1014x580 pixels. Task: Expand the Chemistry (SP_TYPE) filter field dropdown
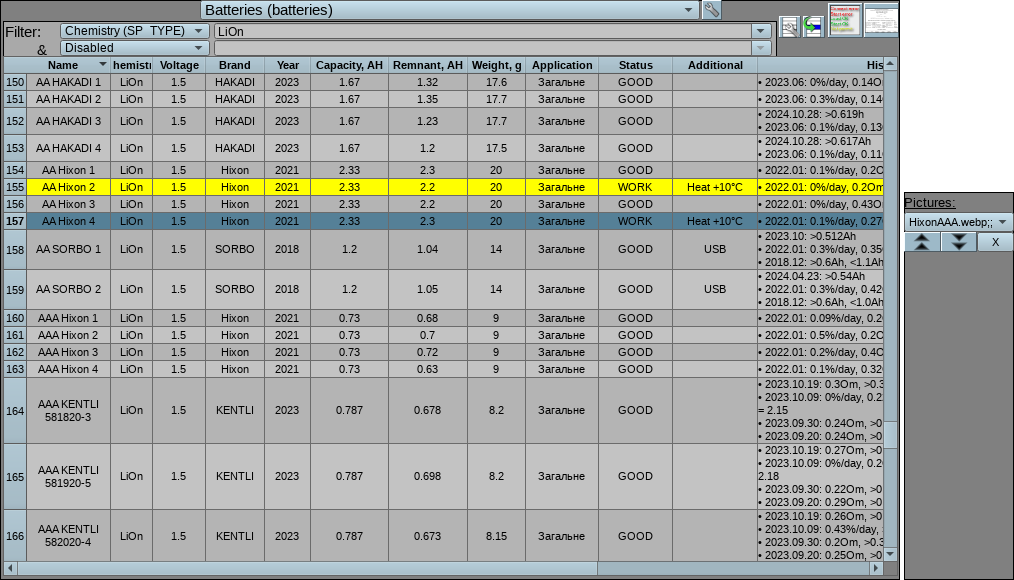pyautogui.click(x=199, y=31)
